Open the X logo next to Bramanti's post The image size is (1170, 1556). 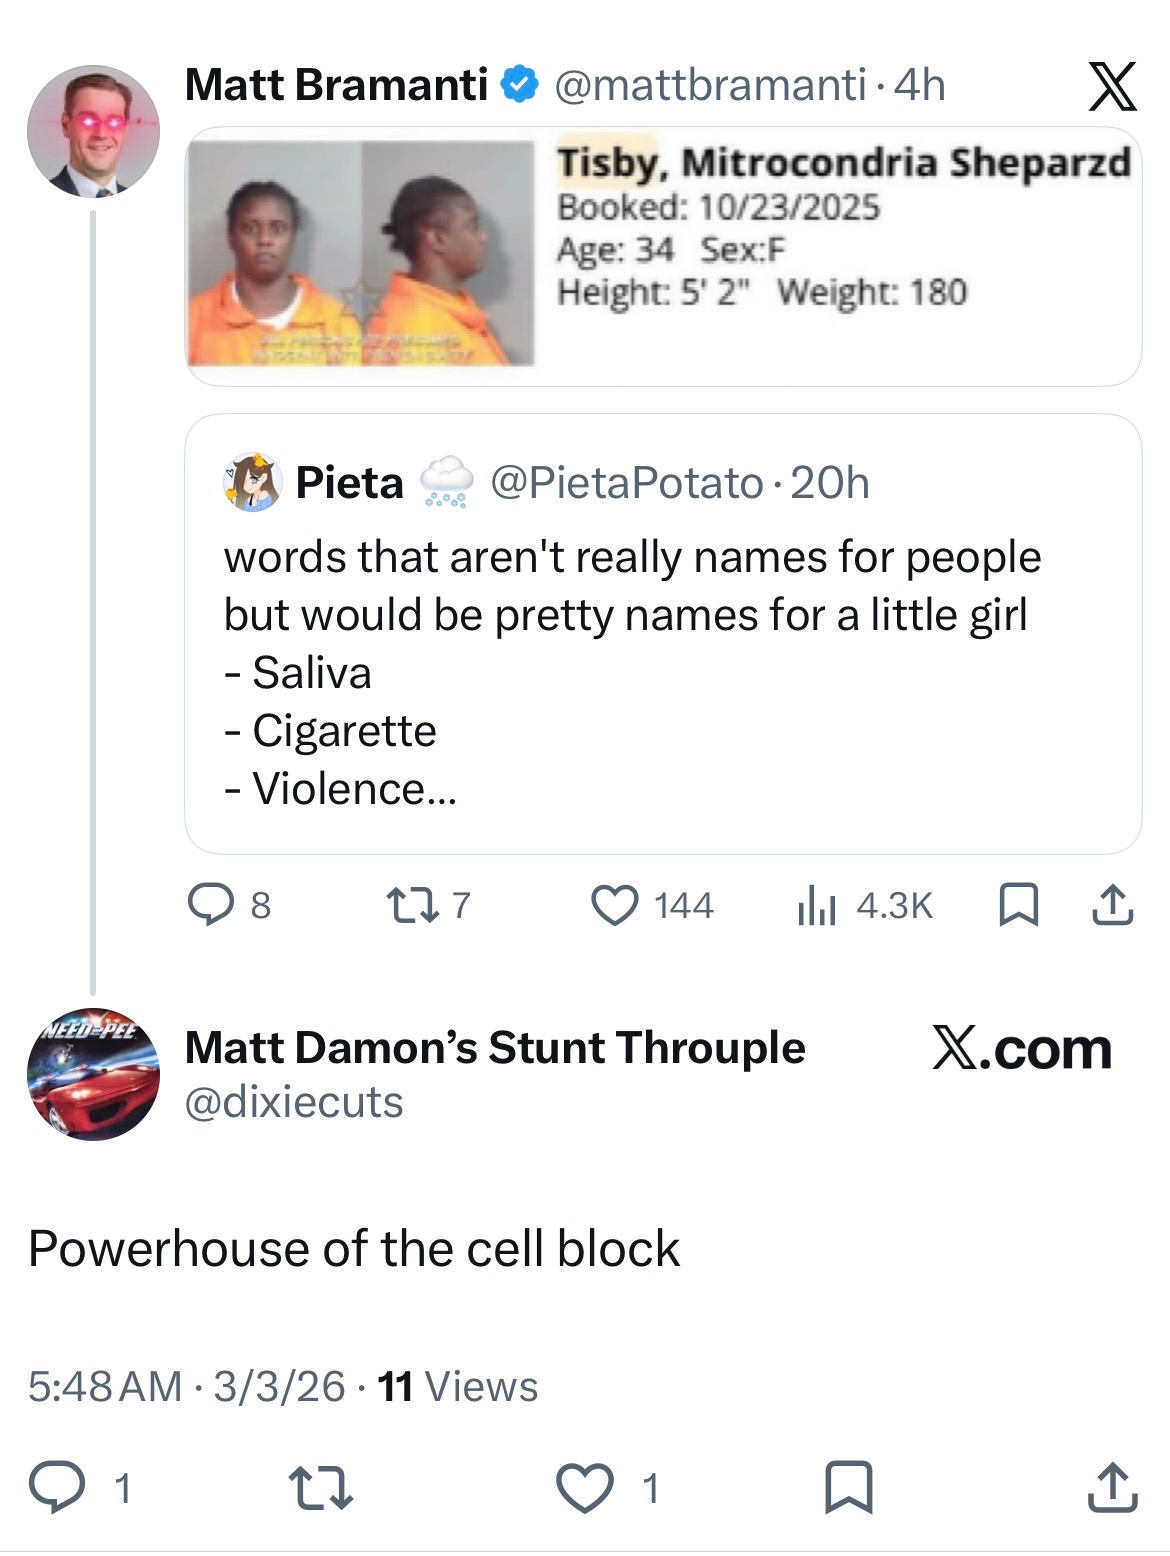tap(1112, 86)
